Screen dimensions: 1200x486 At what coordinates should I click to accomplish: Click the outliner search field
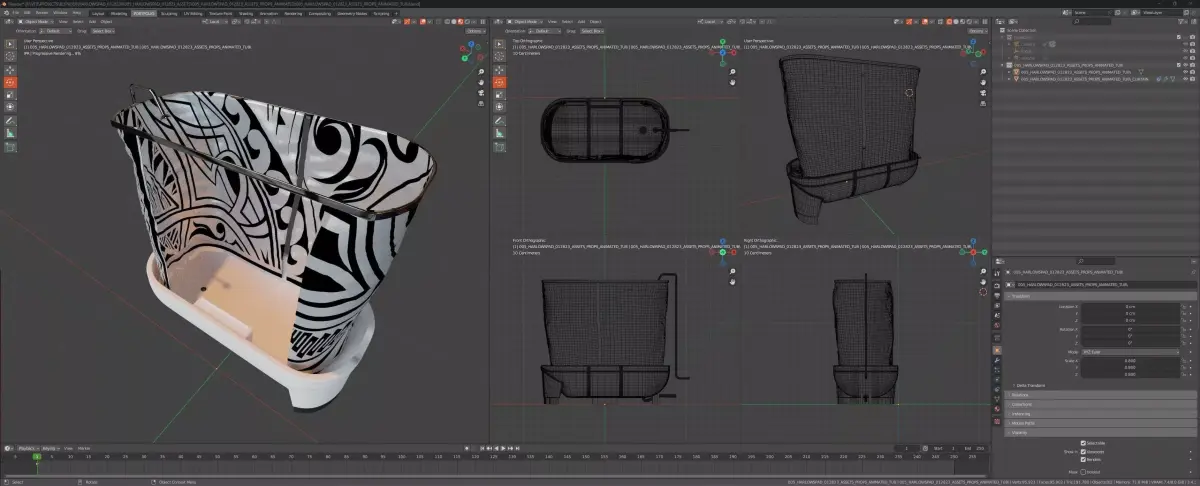1092,21
